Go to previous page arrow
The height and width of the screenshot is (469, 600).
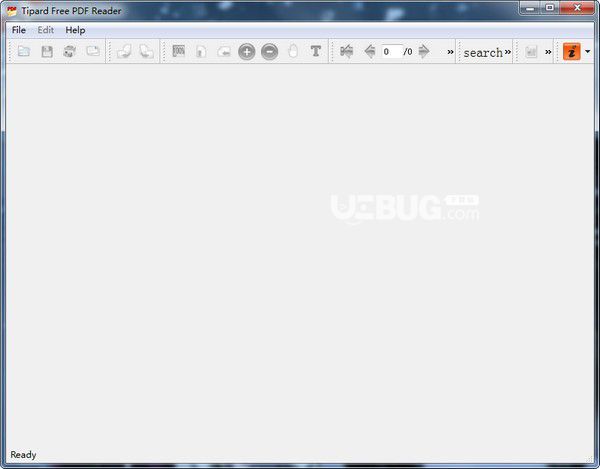[x=370, y=51]
